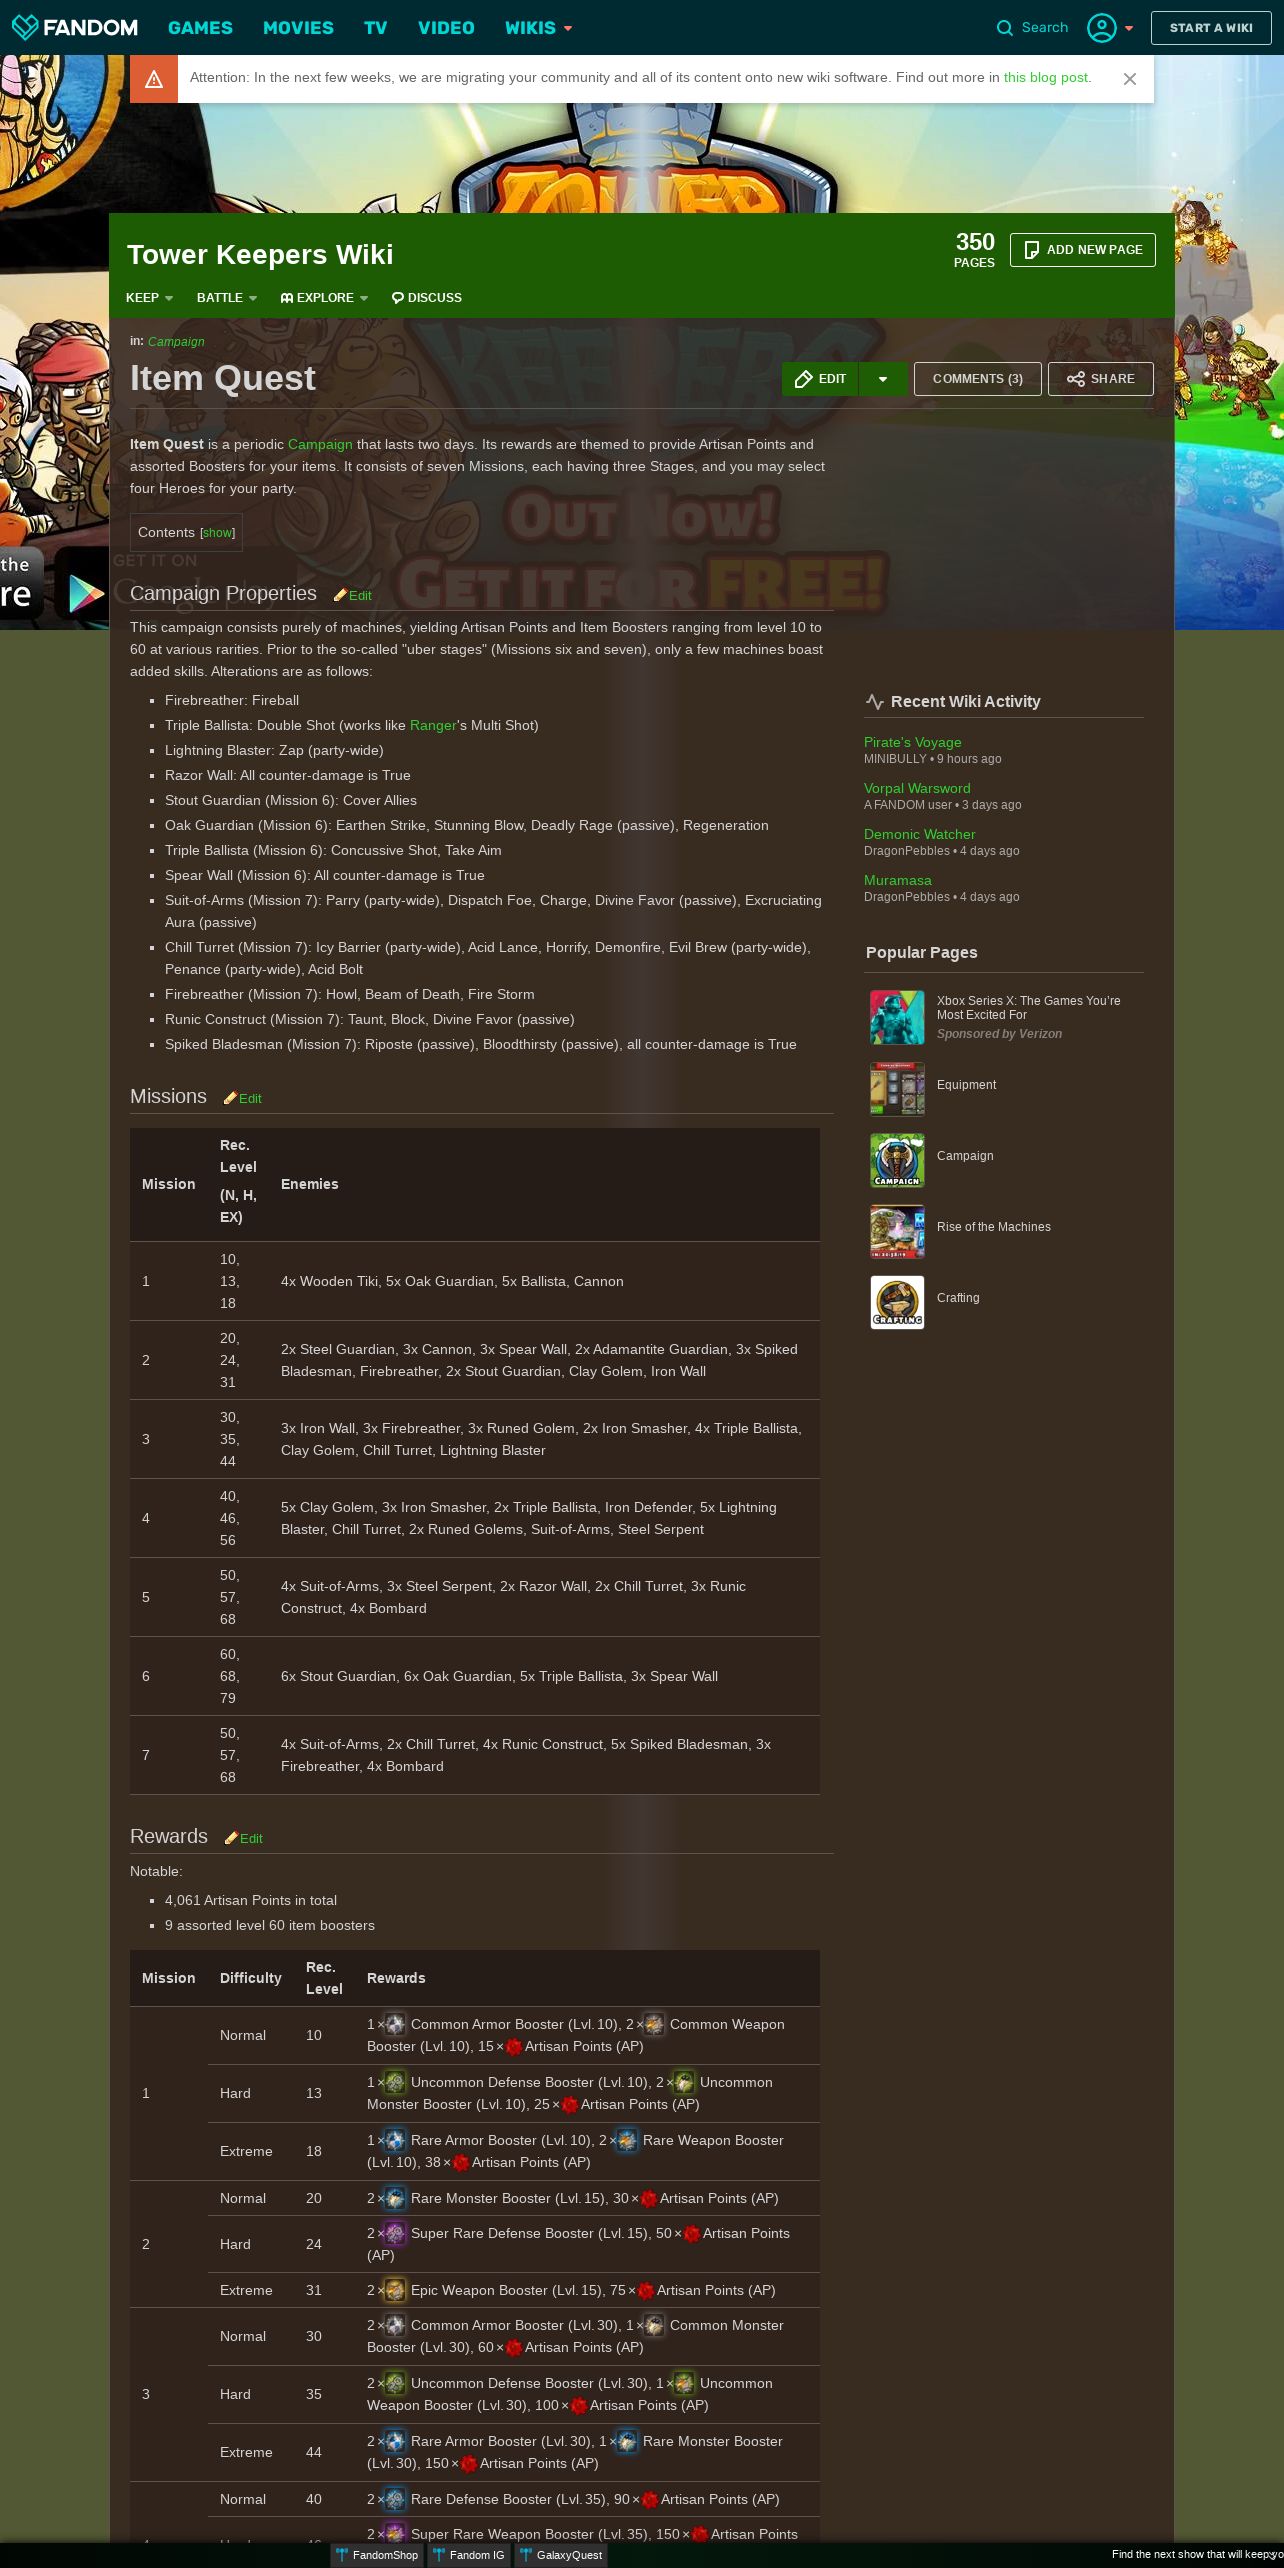The height and width of the screenshot is (2568, 1284).
Task: Edit the Rewards section
Action: tap(244, 1838)
